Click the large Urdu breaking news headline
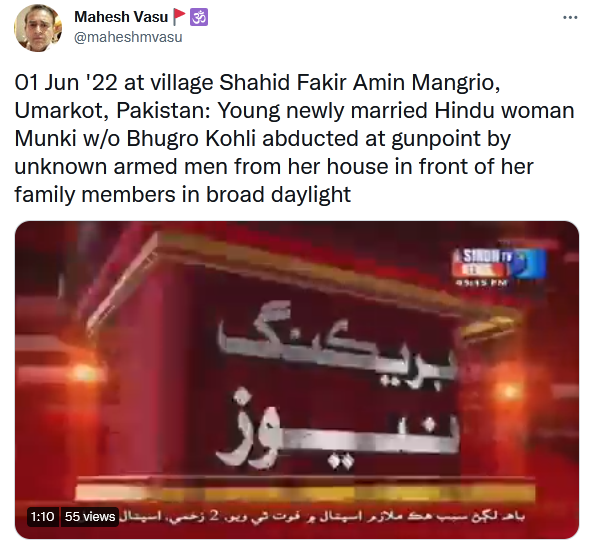 338,385
